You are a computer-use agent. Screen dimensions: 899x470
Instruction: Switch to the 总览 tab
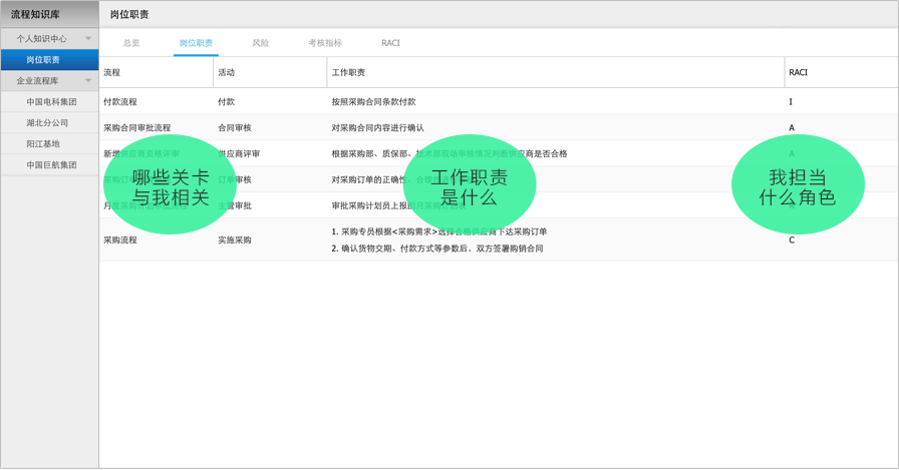coord(131,43)
